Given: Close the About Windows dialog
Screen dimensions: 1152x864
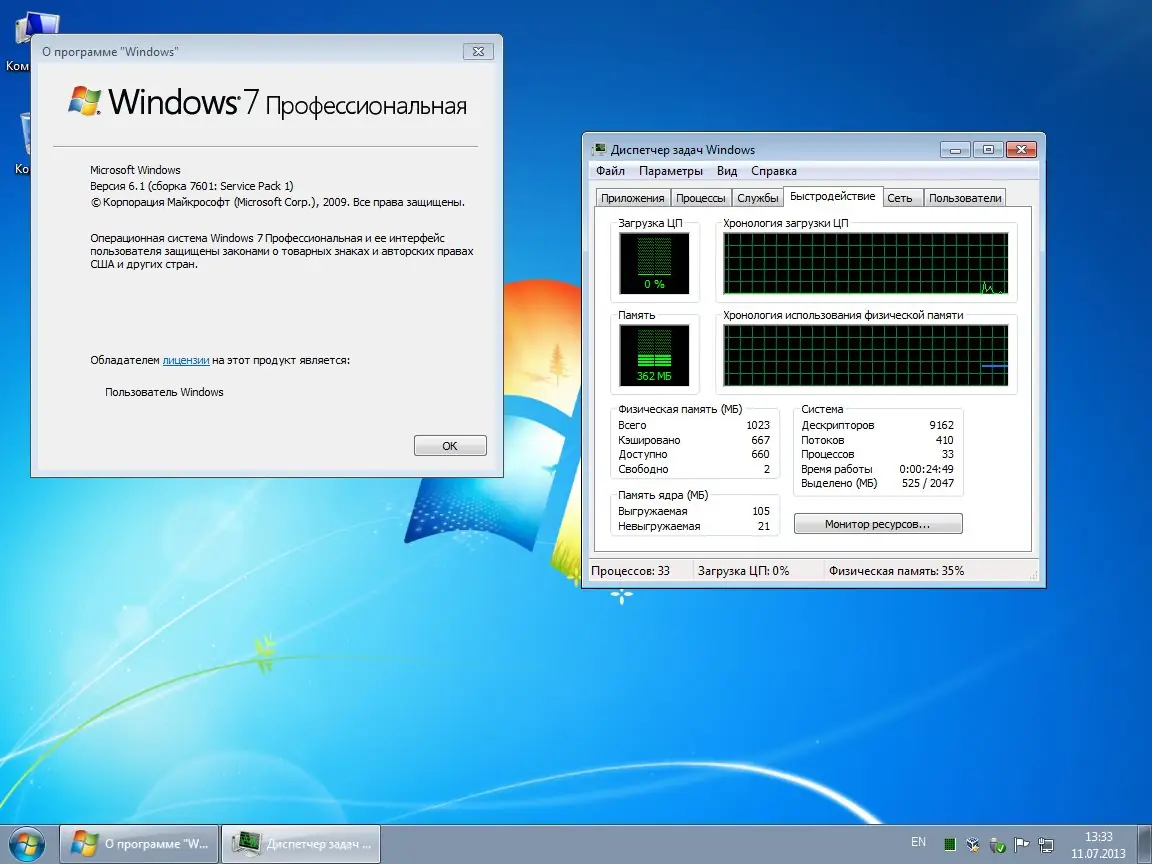Looking at the screenshot, I should click(478, 51).
